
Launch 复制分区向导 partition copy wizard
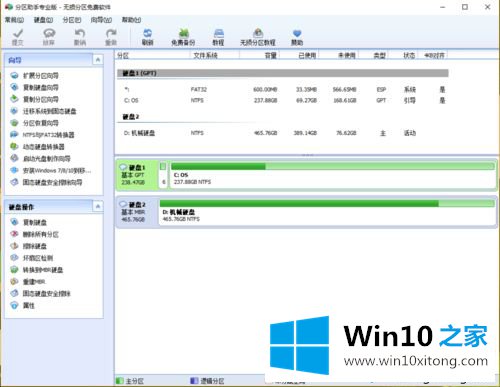click(x=34, y=99)
